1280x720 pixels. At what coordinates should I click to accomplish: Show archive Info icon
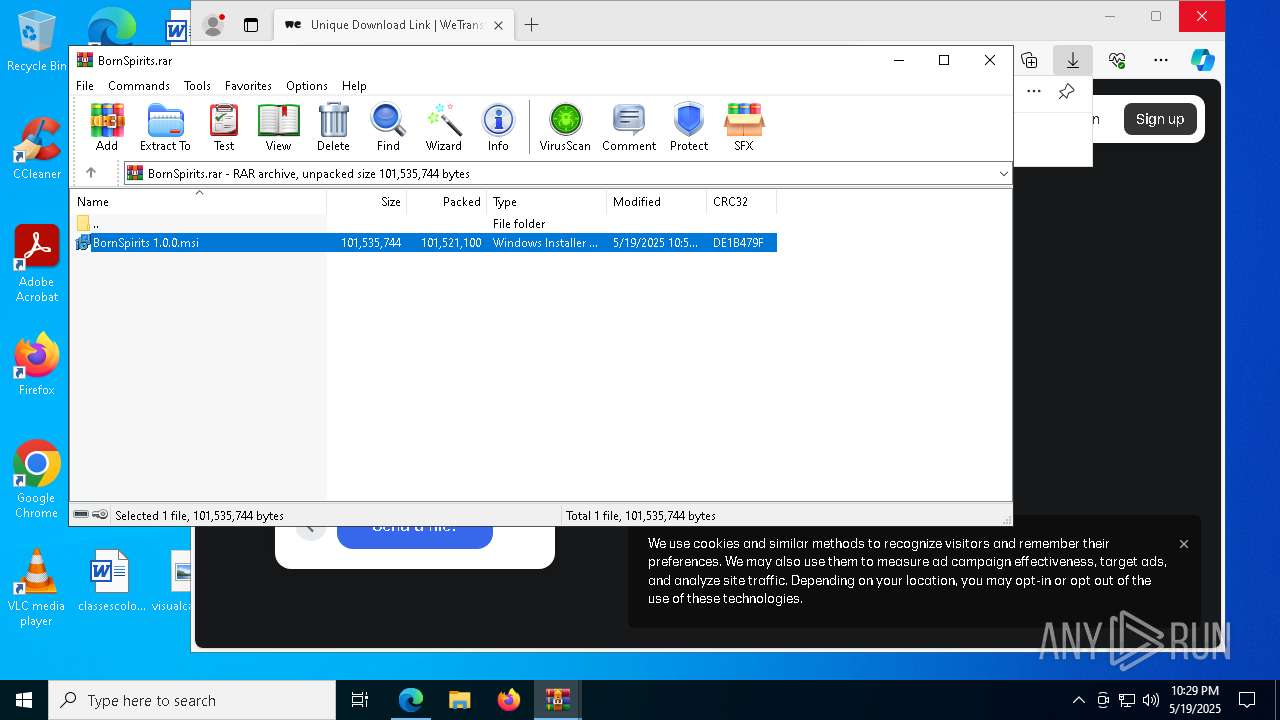[x=498, y=127]
